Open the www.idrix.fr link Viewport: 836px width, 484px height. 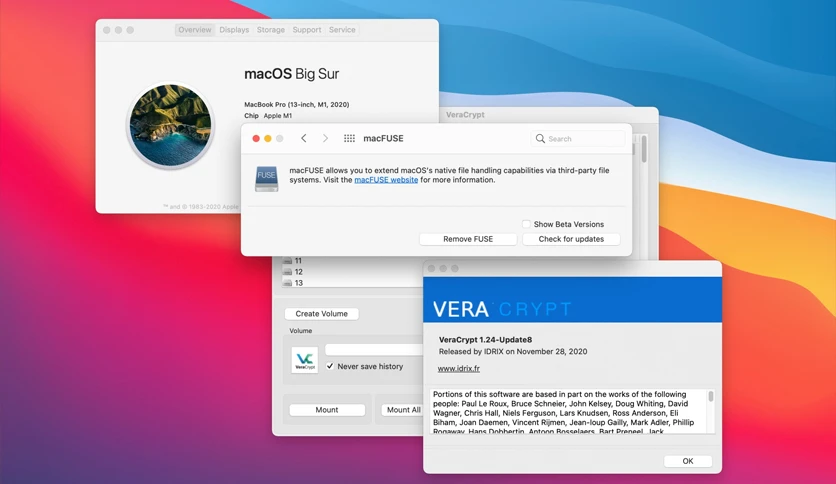point(459,368)
